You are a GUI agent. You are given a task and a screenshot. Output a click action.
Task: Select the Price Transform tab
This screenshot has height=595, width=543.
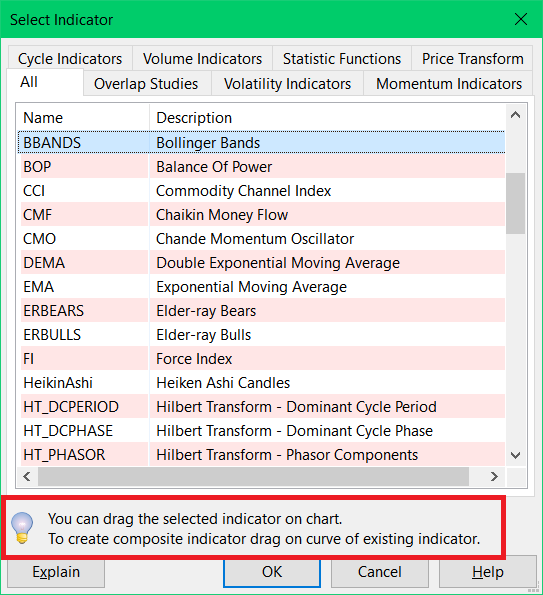click(472, 58)
